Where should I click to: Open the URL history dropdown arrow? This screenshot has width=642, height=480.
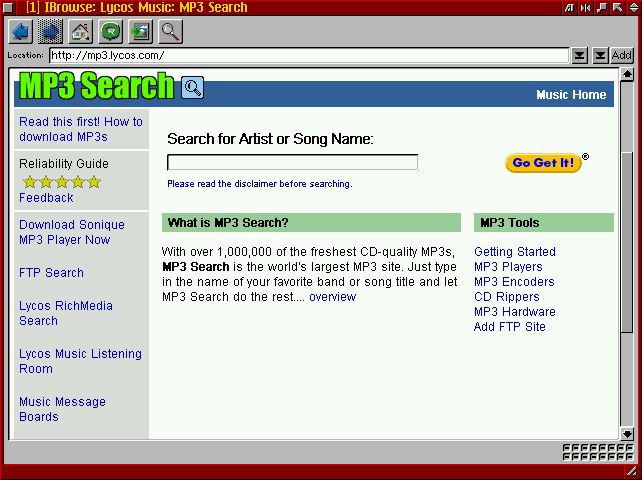point(579,55)
